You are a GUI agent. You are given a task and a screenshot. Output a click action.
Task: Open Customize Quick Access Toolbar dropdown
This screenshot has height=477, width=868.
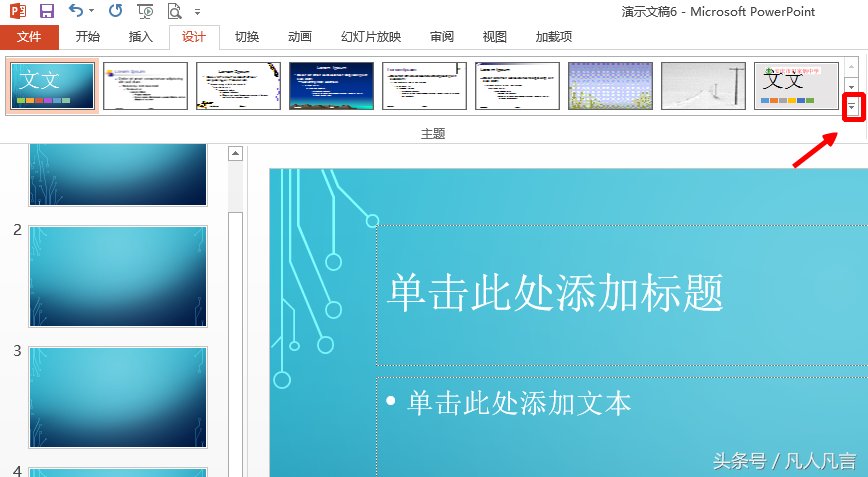(198, 11)
